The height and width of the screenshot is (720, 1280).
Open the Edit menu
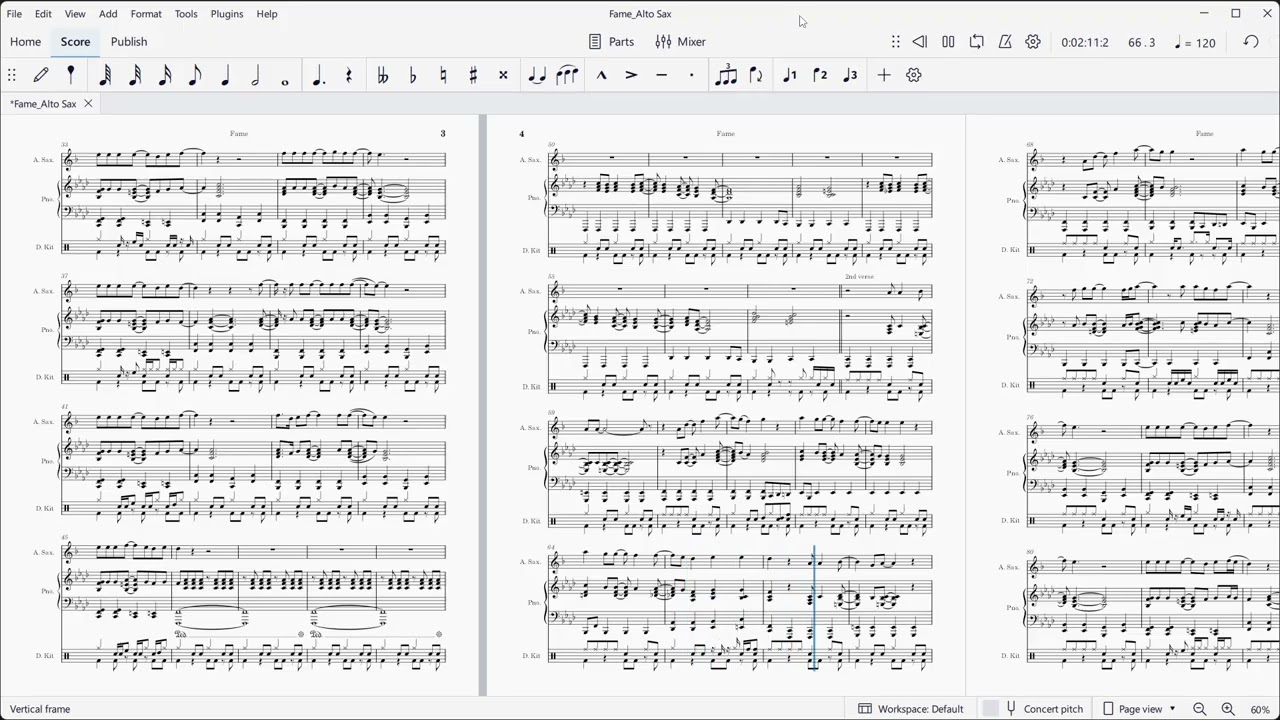(x=43, y=14)
